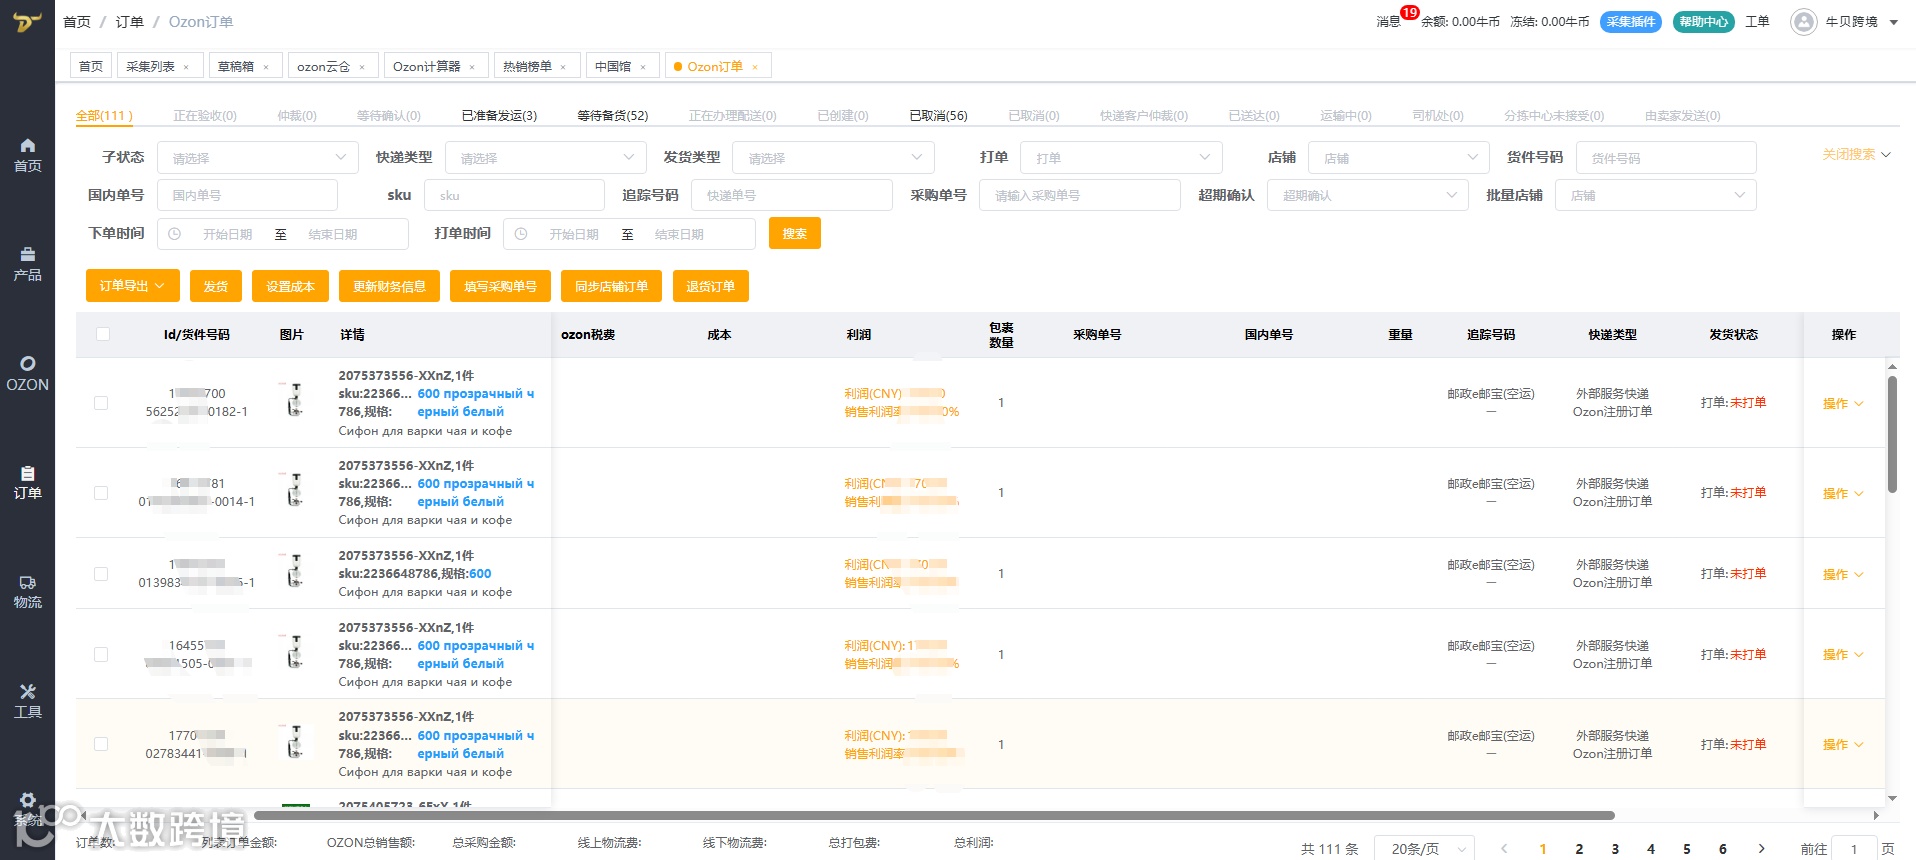
Task: Click the user avatar icon
Action: (x=1803, y=22)
